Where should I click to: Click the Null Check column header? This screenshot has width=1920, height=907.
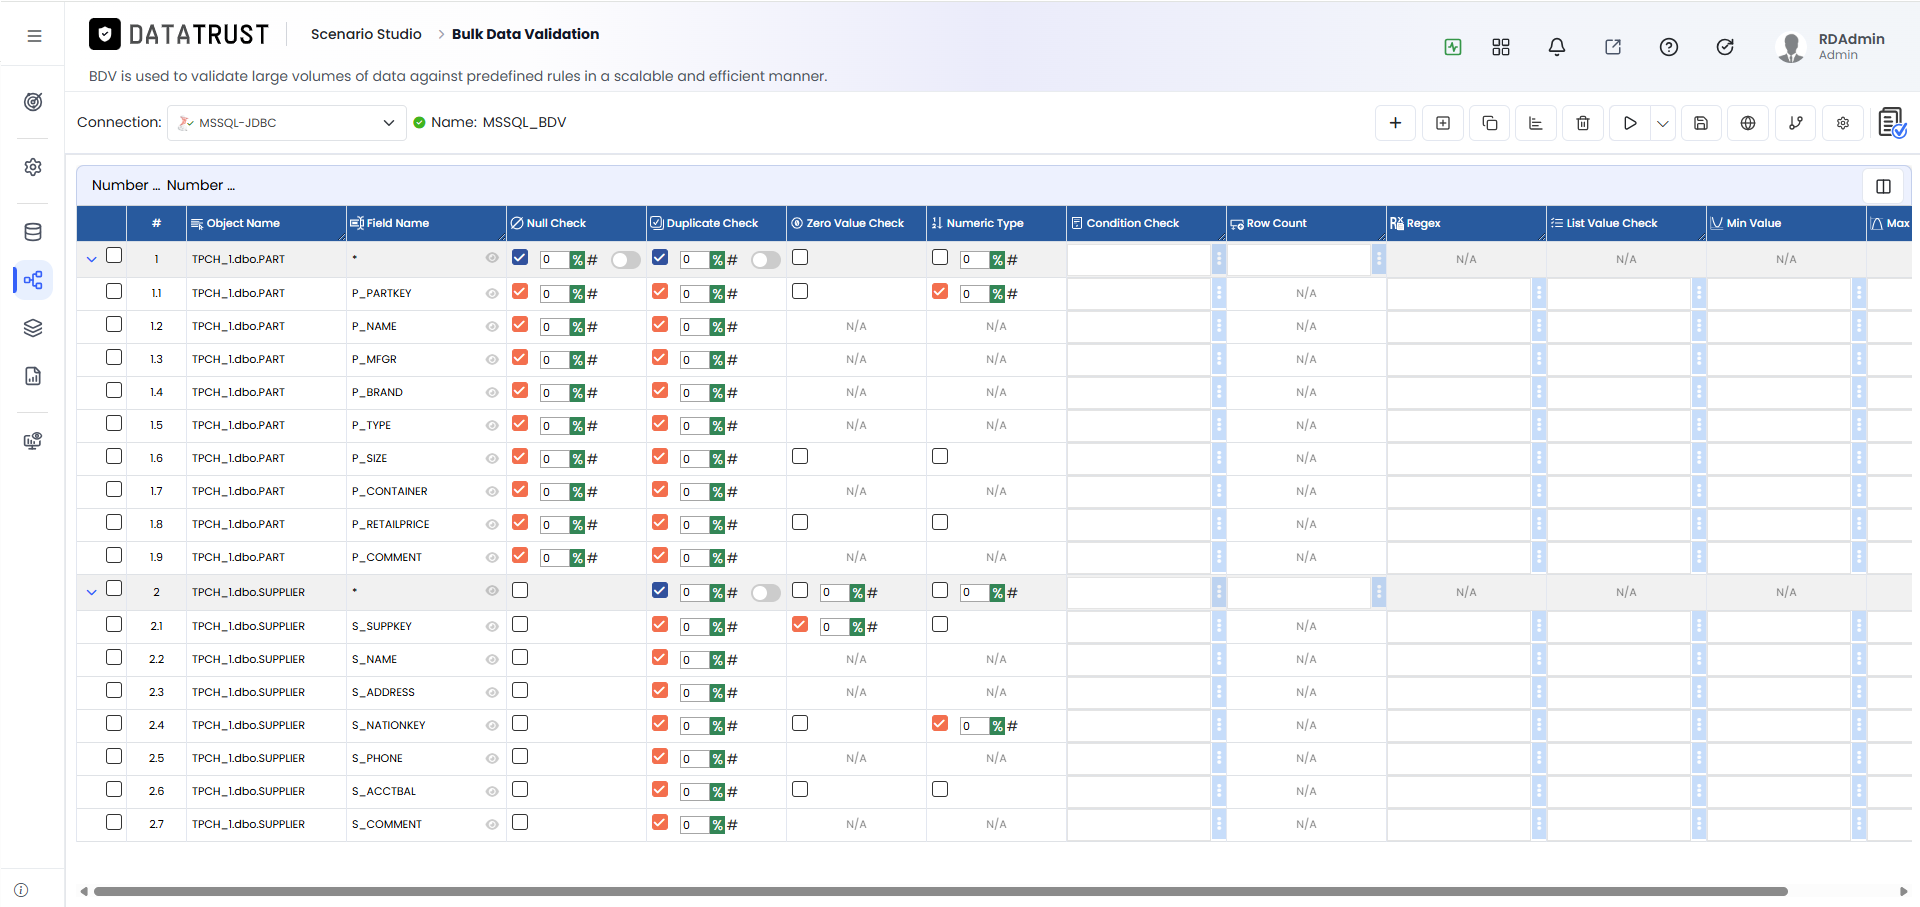(x=576, y=223)
